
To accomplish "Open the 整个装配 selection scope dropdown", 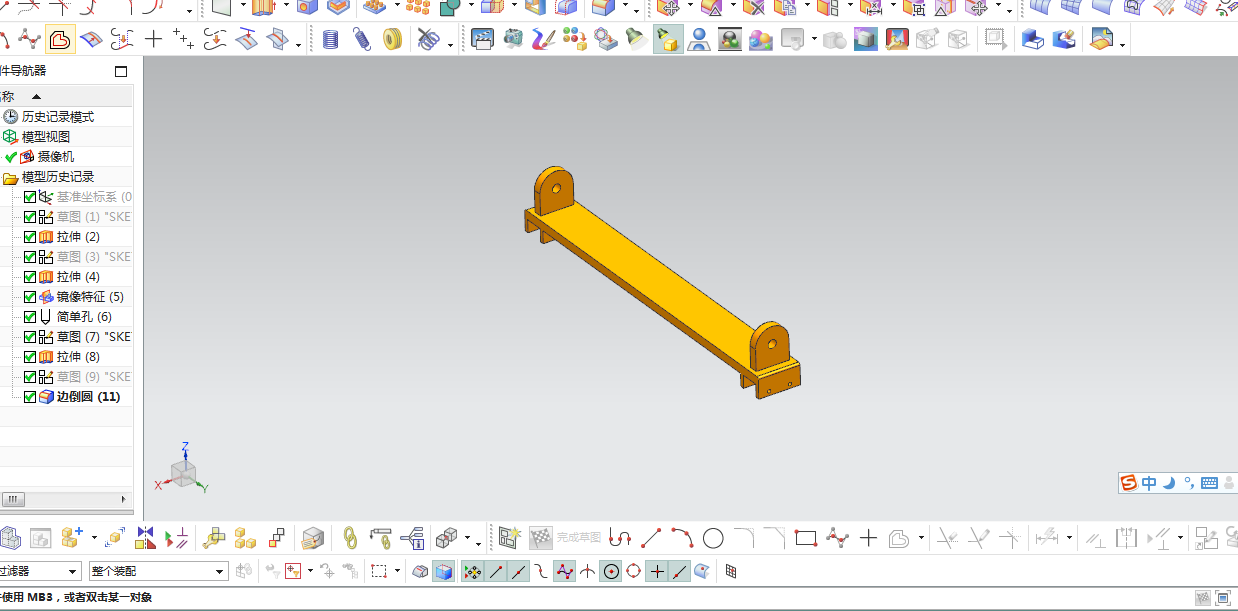I will pyautogui.click(x=221, y=571).
